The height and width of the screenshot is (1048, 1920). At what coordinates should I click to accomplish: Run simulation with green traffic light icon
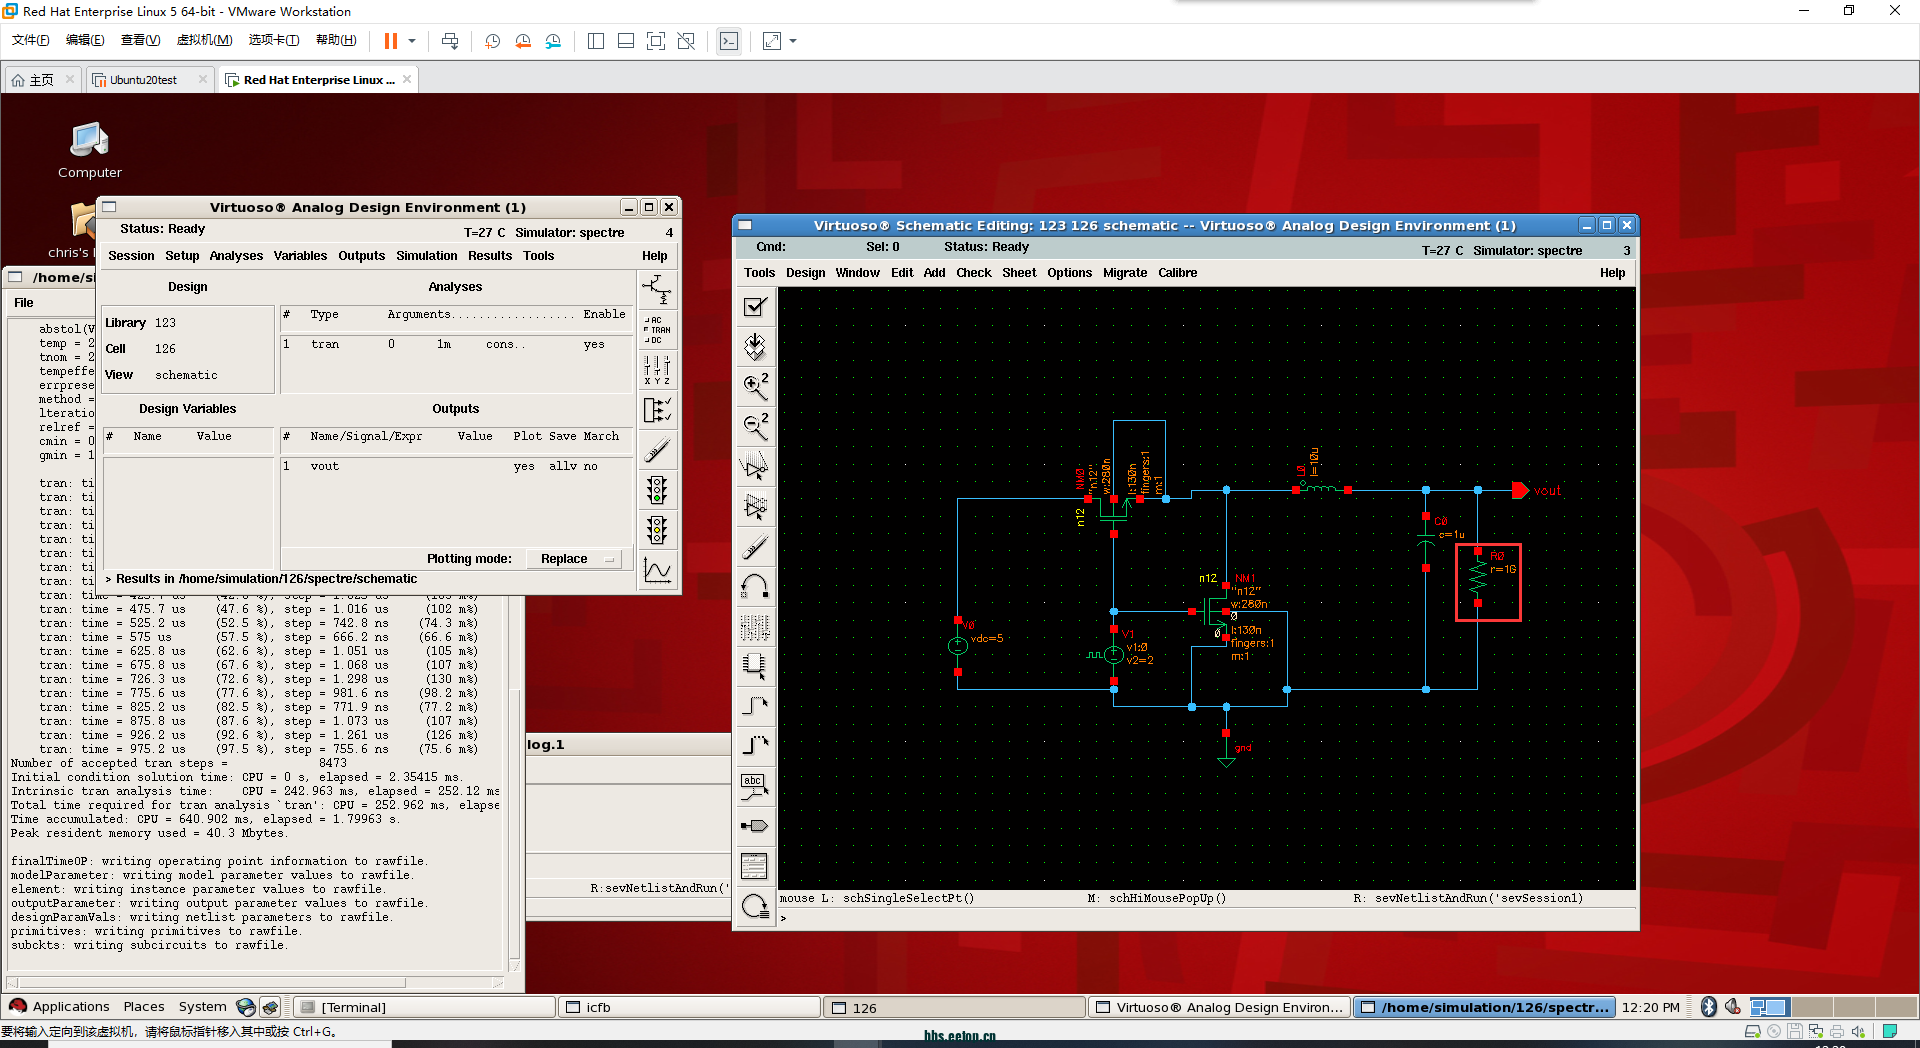coord(657,490)
